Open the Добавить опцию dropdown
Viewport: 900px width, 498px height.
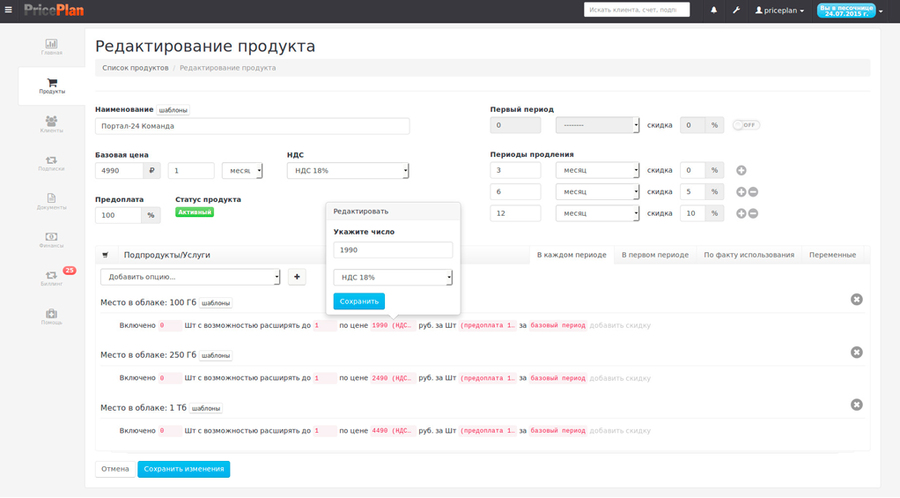point(190,277)
